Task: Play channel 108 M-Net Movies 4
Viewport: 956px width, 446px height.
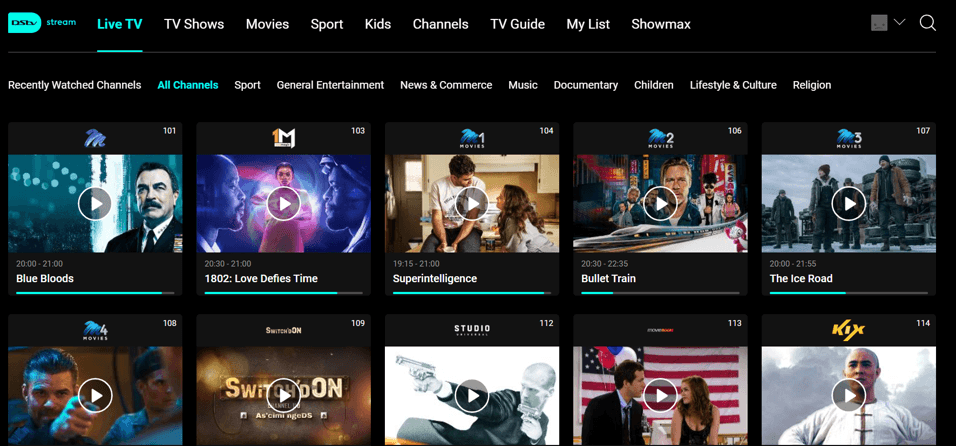Action: tap(95, 395)
